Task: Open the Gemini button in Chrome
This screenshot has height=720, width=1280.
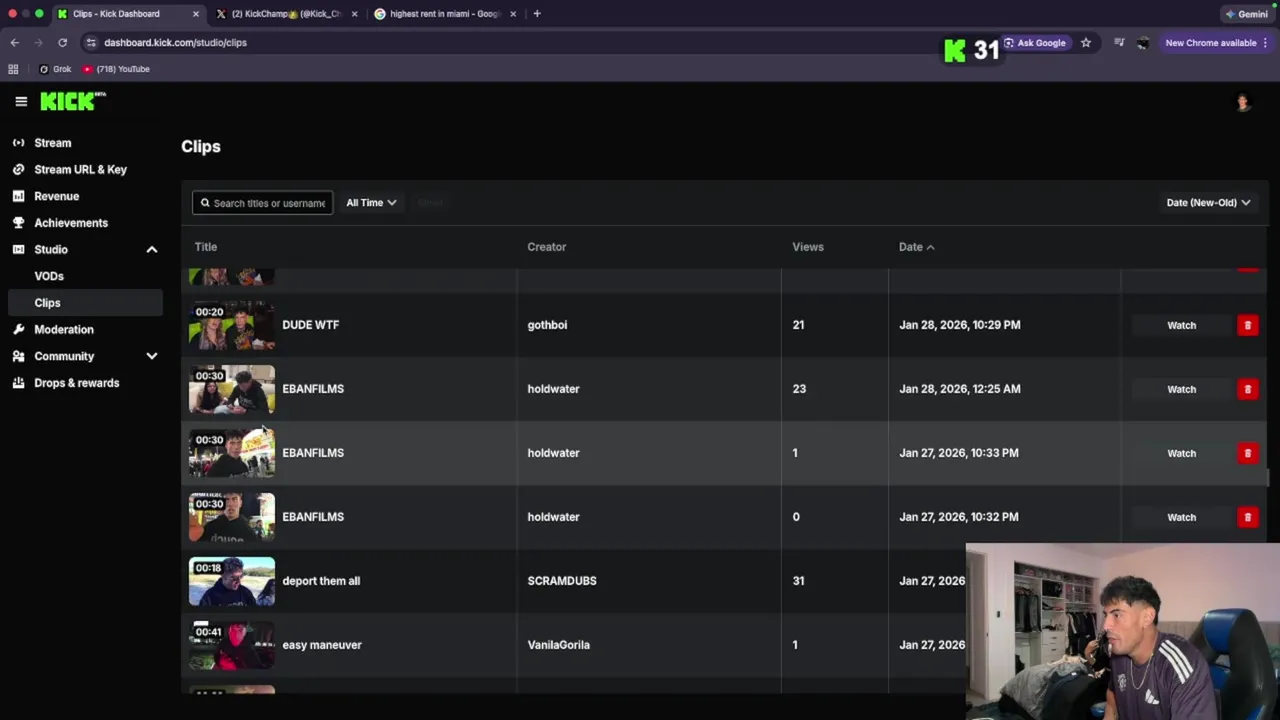Action: 1246,14
